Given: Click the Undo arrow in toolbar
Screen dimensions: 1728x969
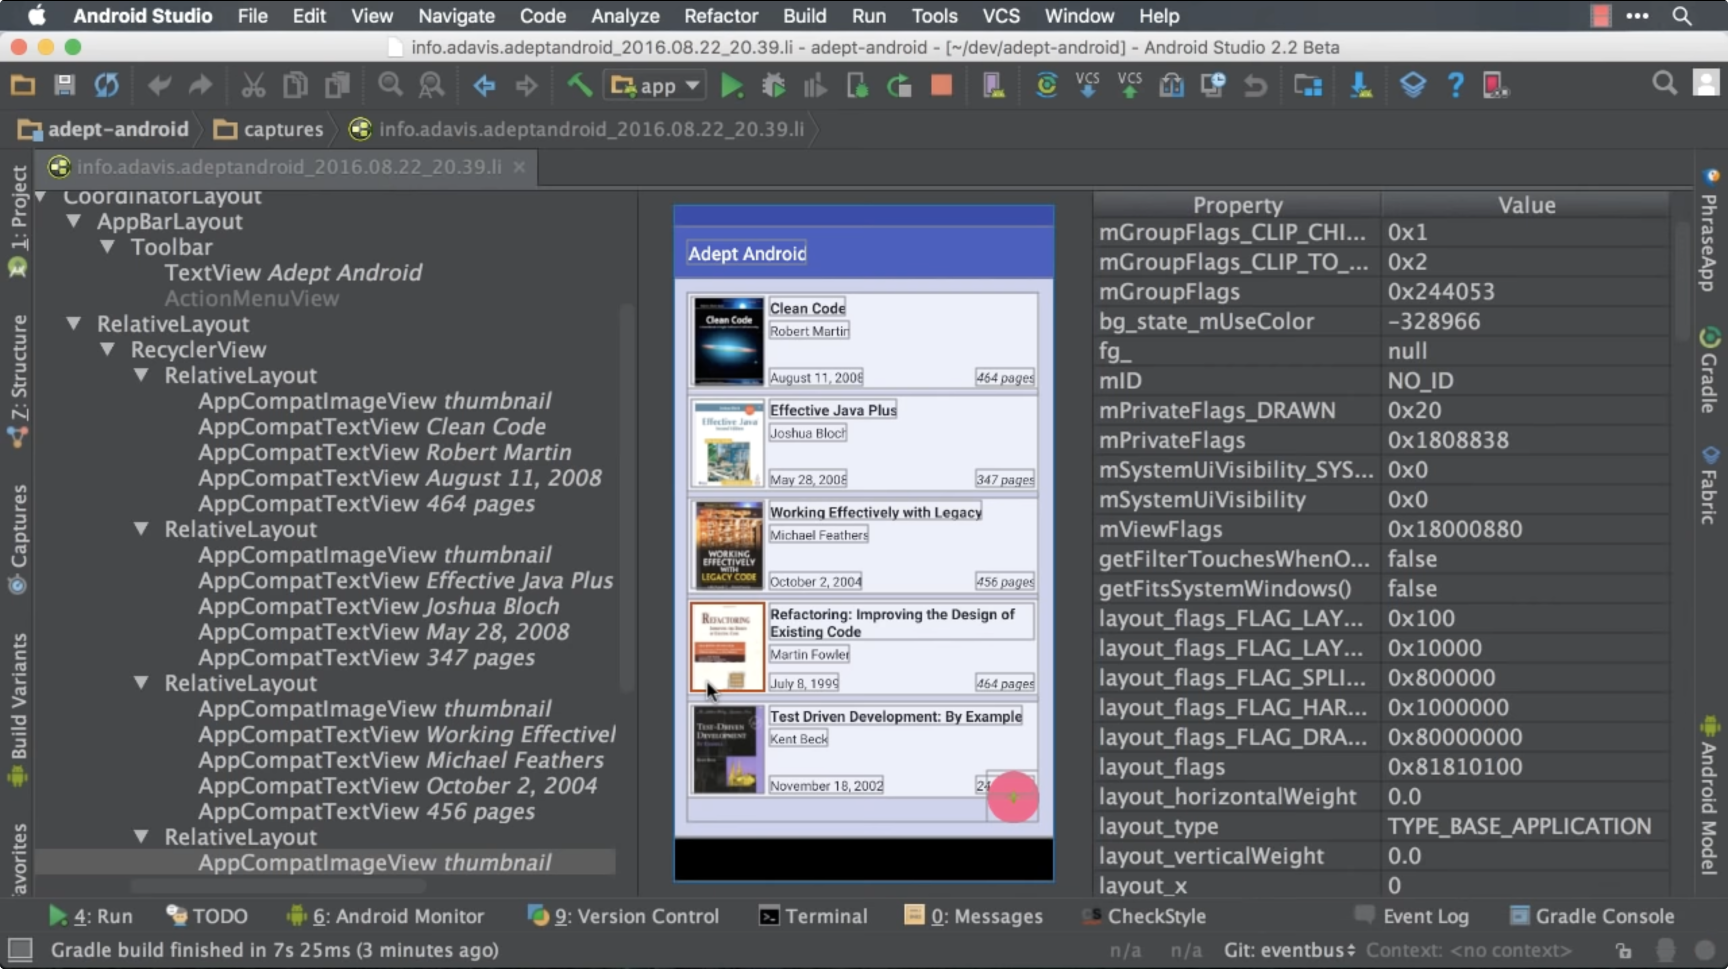Looking at the screenshot, I should (159, 85).
